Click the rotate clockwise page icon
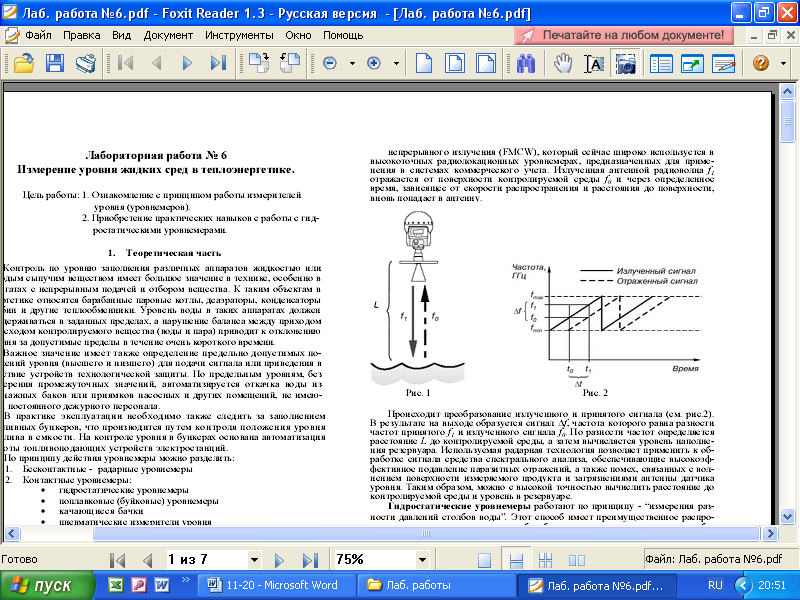This screenshot has width=800, height=600. pos(259,64)
